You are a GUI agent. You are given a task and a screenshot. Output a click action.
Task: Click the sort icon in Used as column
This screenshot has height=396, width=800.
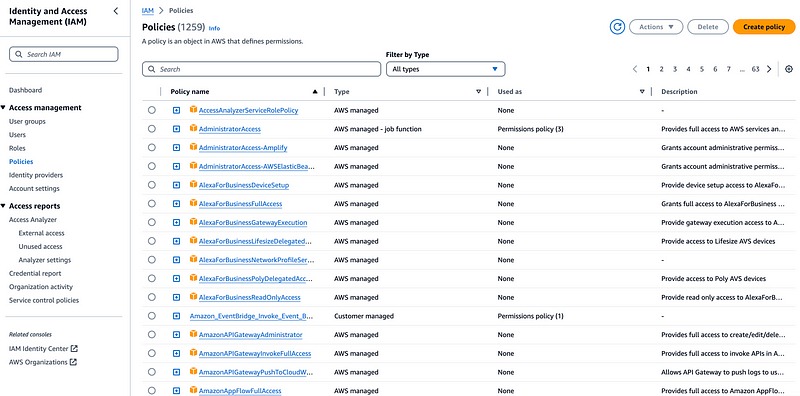coord(642,92)
